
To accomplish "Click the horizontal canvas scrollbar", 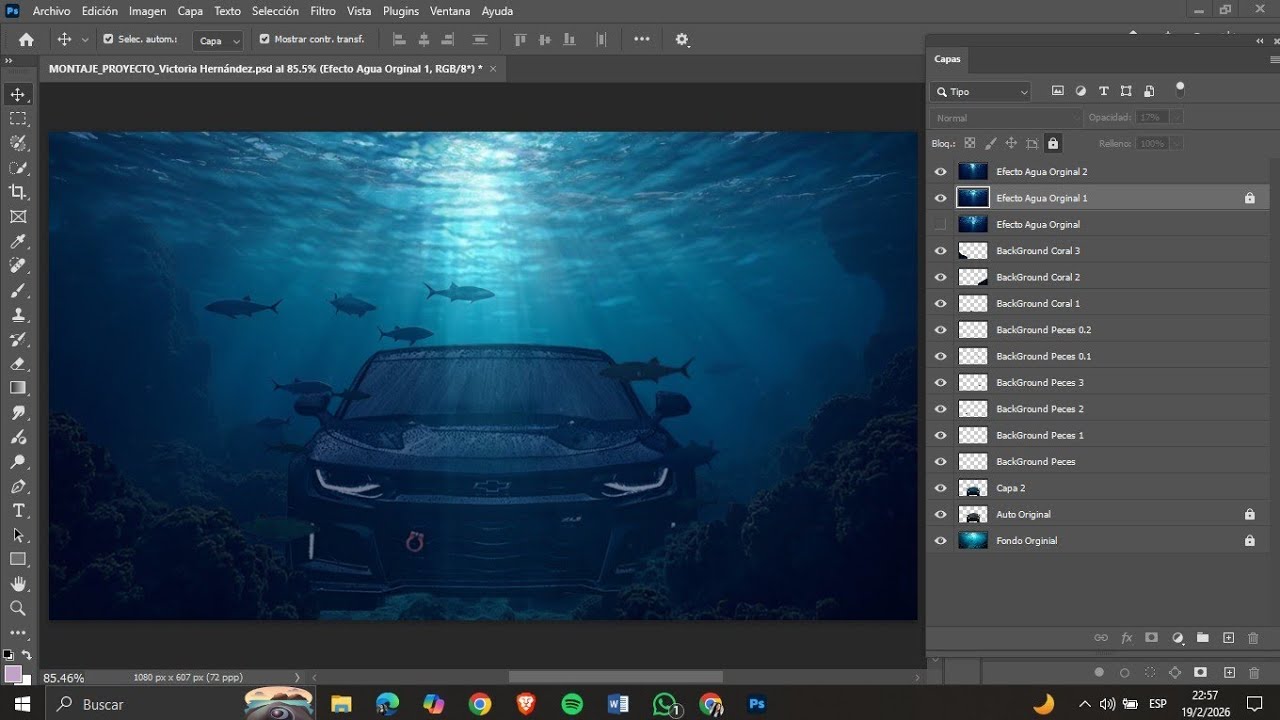I will tap(615, 677).
